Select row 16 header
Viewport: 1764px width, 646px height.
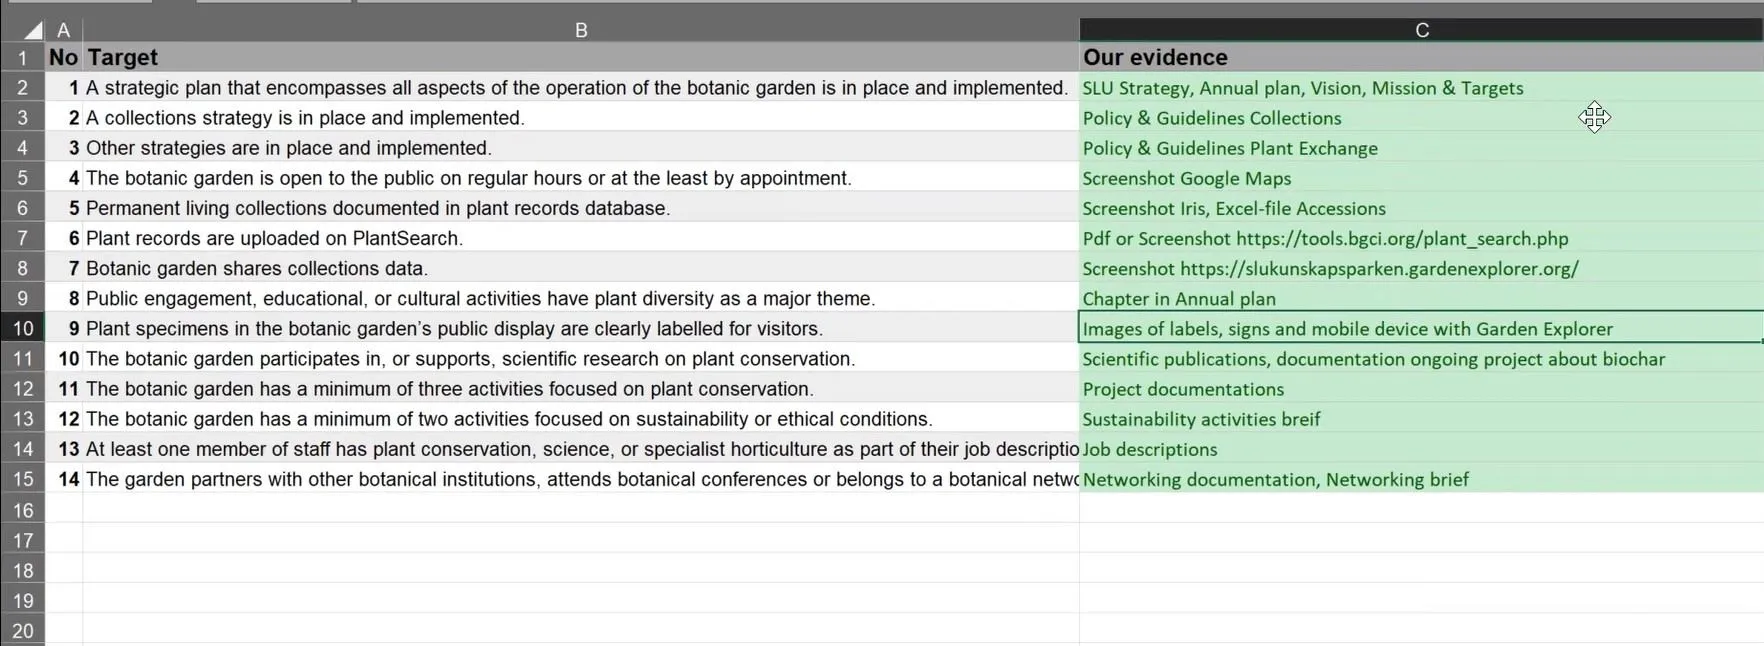click(x=22, y=510)
